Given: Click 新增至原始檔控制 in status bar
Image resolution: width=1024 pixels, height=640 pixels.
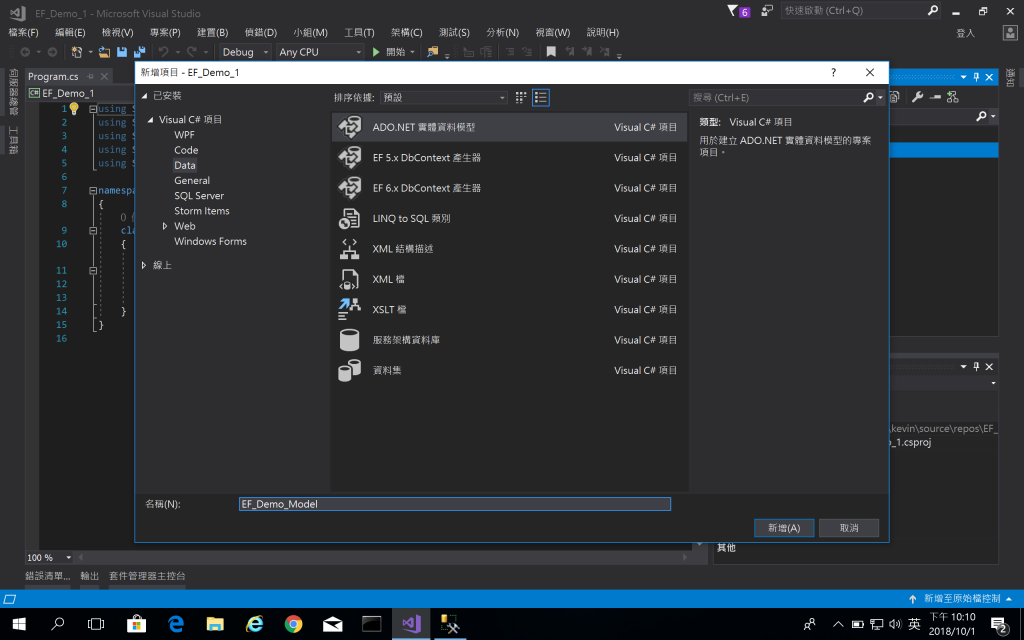Looking at the screenshot, I should point(961,598).
